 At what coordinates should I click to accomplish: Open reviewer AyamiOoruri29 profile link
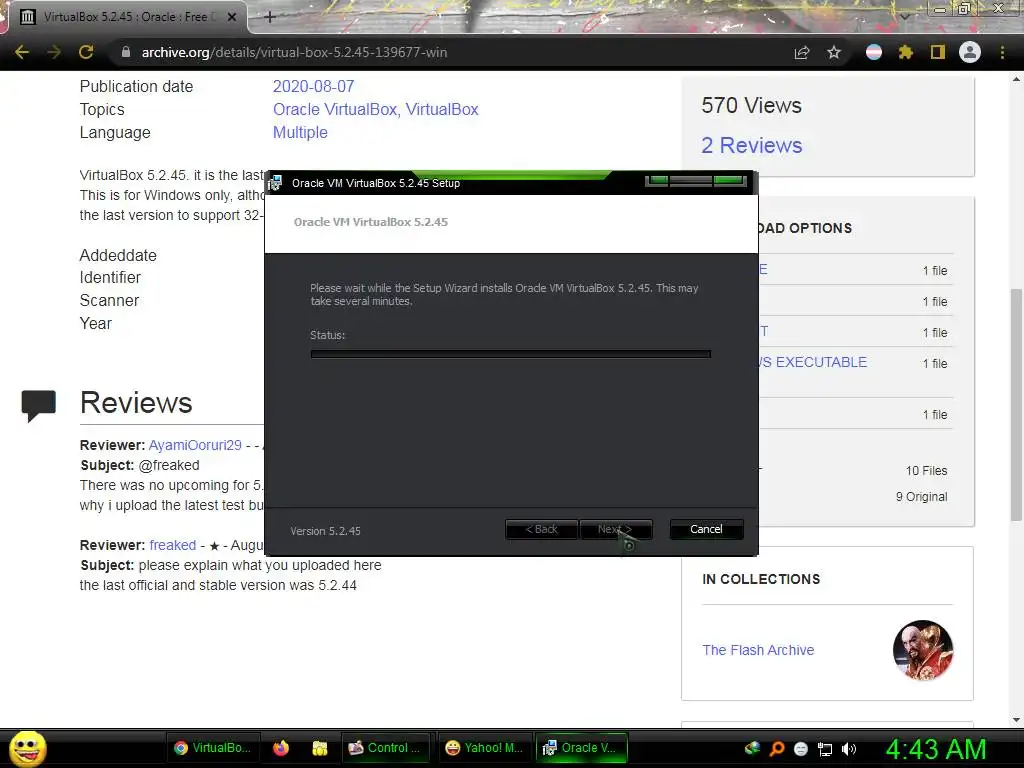click(x=195, y=445)
